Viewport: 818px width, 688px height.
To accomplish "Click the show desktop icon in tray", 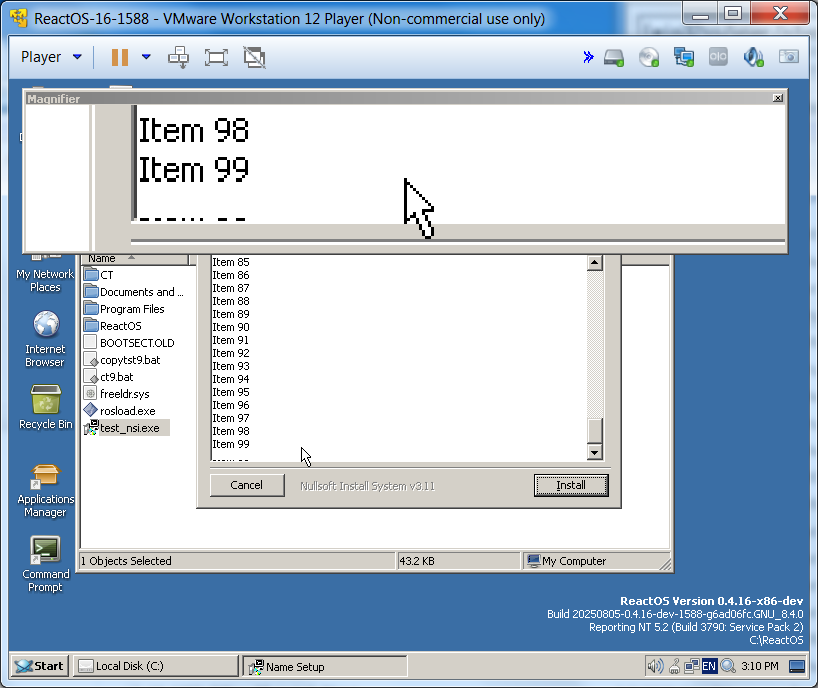I will (x=797, y=667).
